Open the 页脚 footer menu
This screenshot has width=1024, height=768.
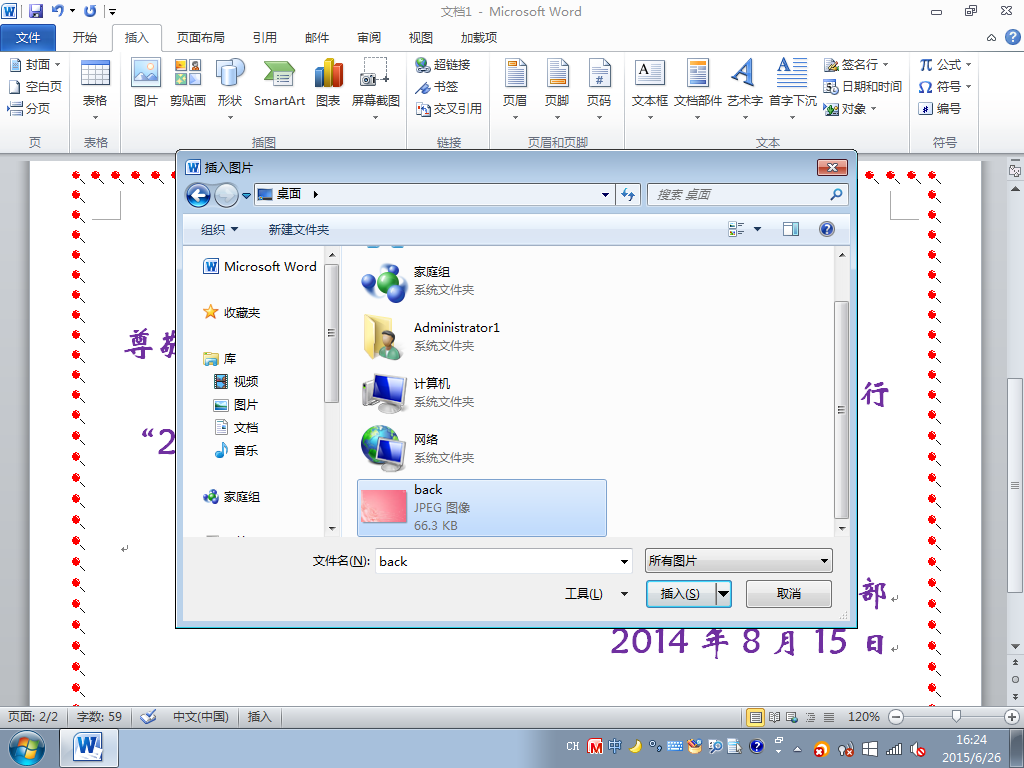point(557,88)
